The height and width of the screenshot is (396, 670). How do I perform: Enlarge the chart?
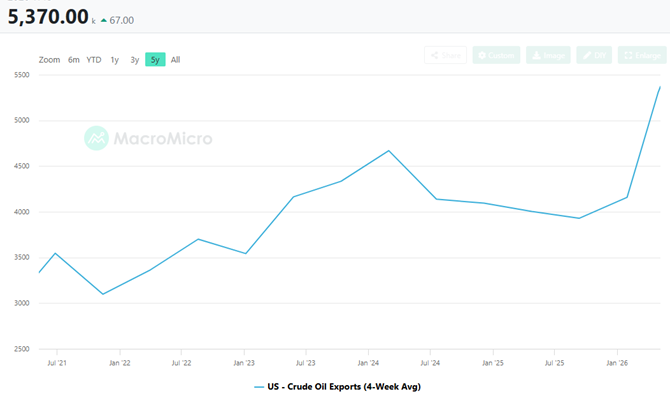(642, 55)
